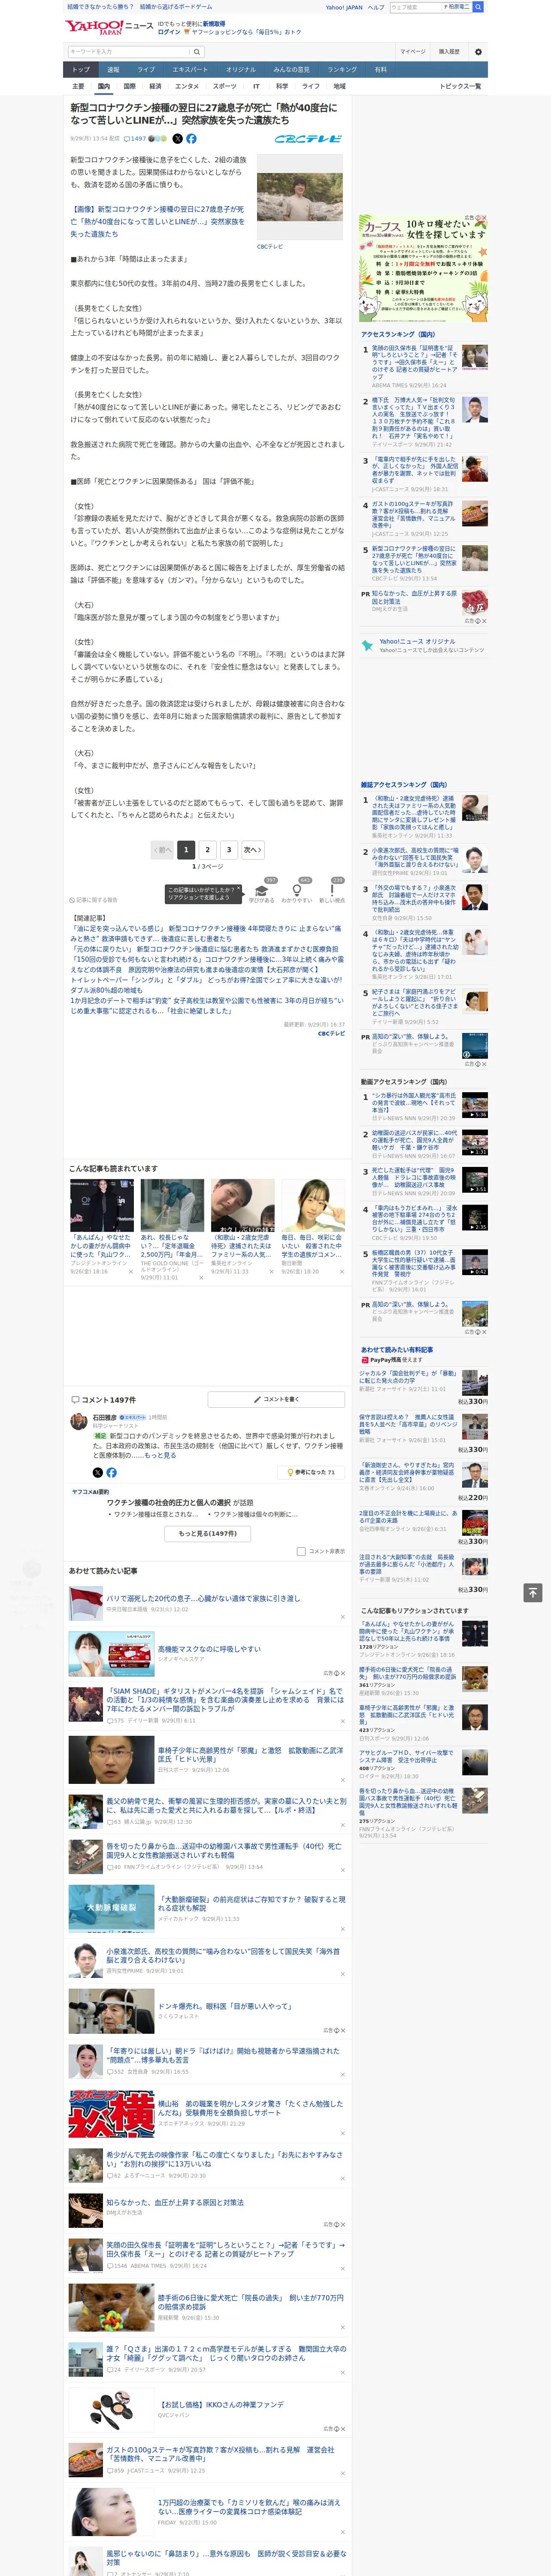Click 参考になった 71 button
This screenshot has width=551, height=2576.
[312, 1472]
